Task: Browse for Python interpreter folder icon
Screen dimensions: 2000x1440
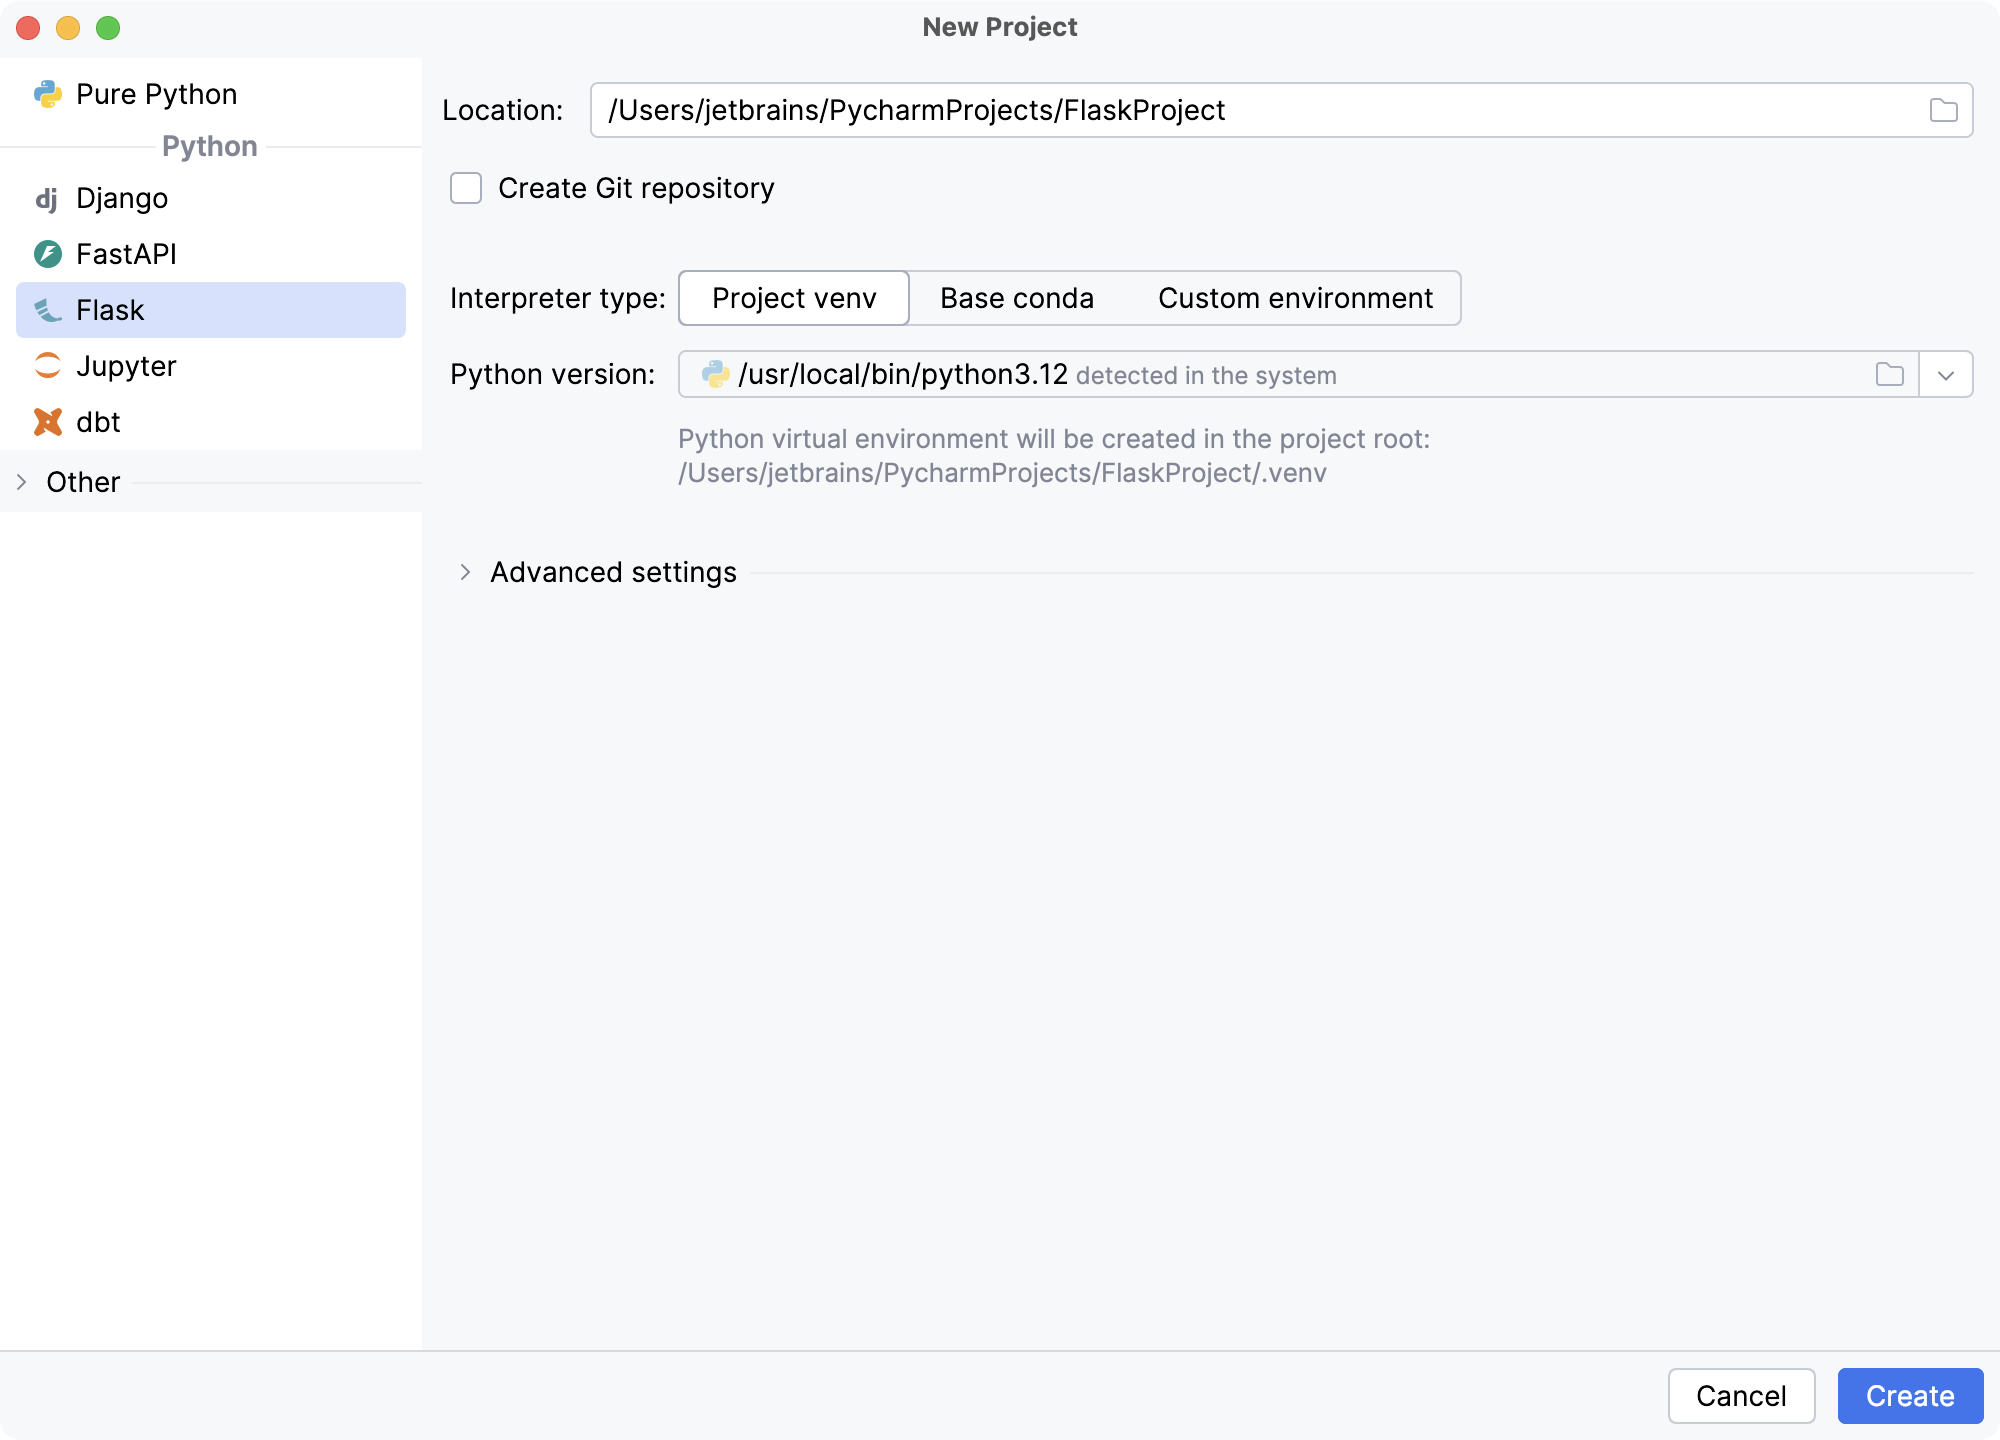Action: coord(1889,375)
